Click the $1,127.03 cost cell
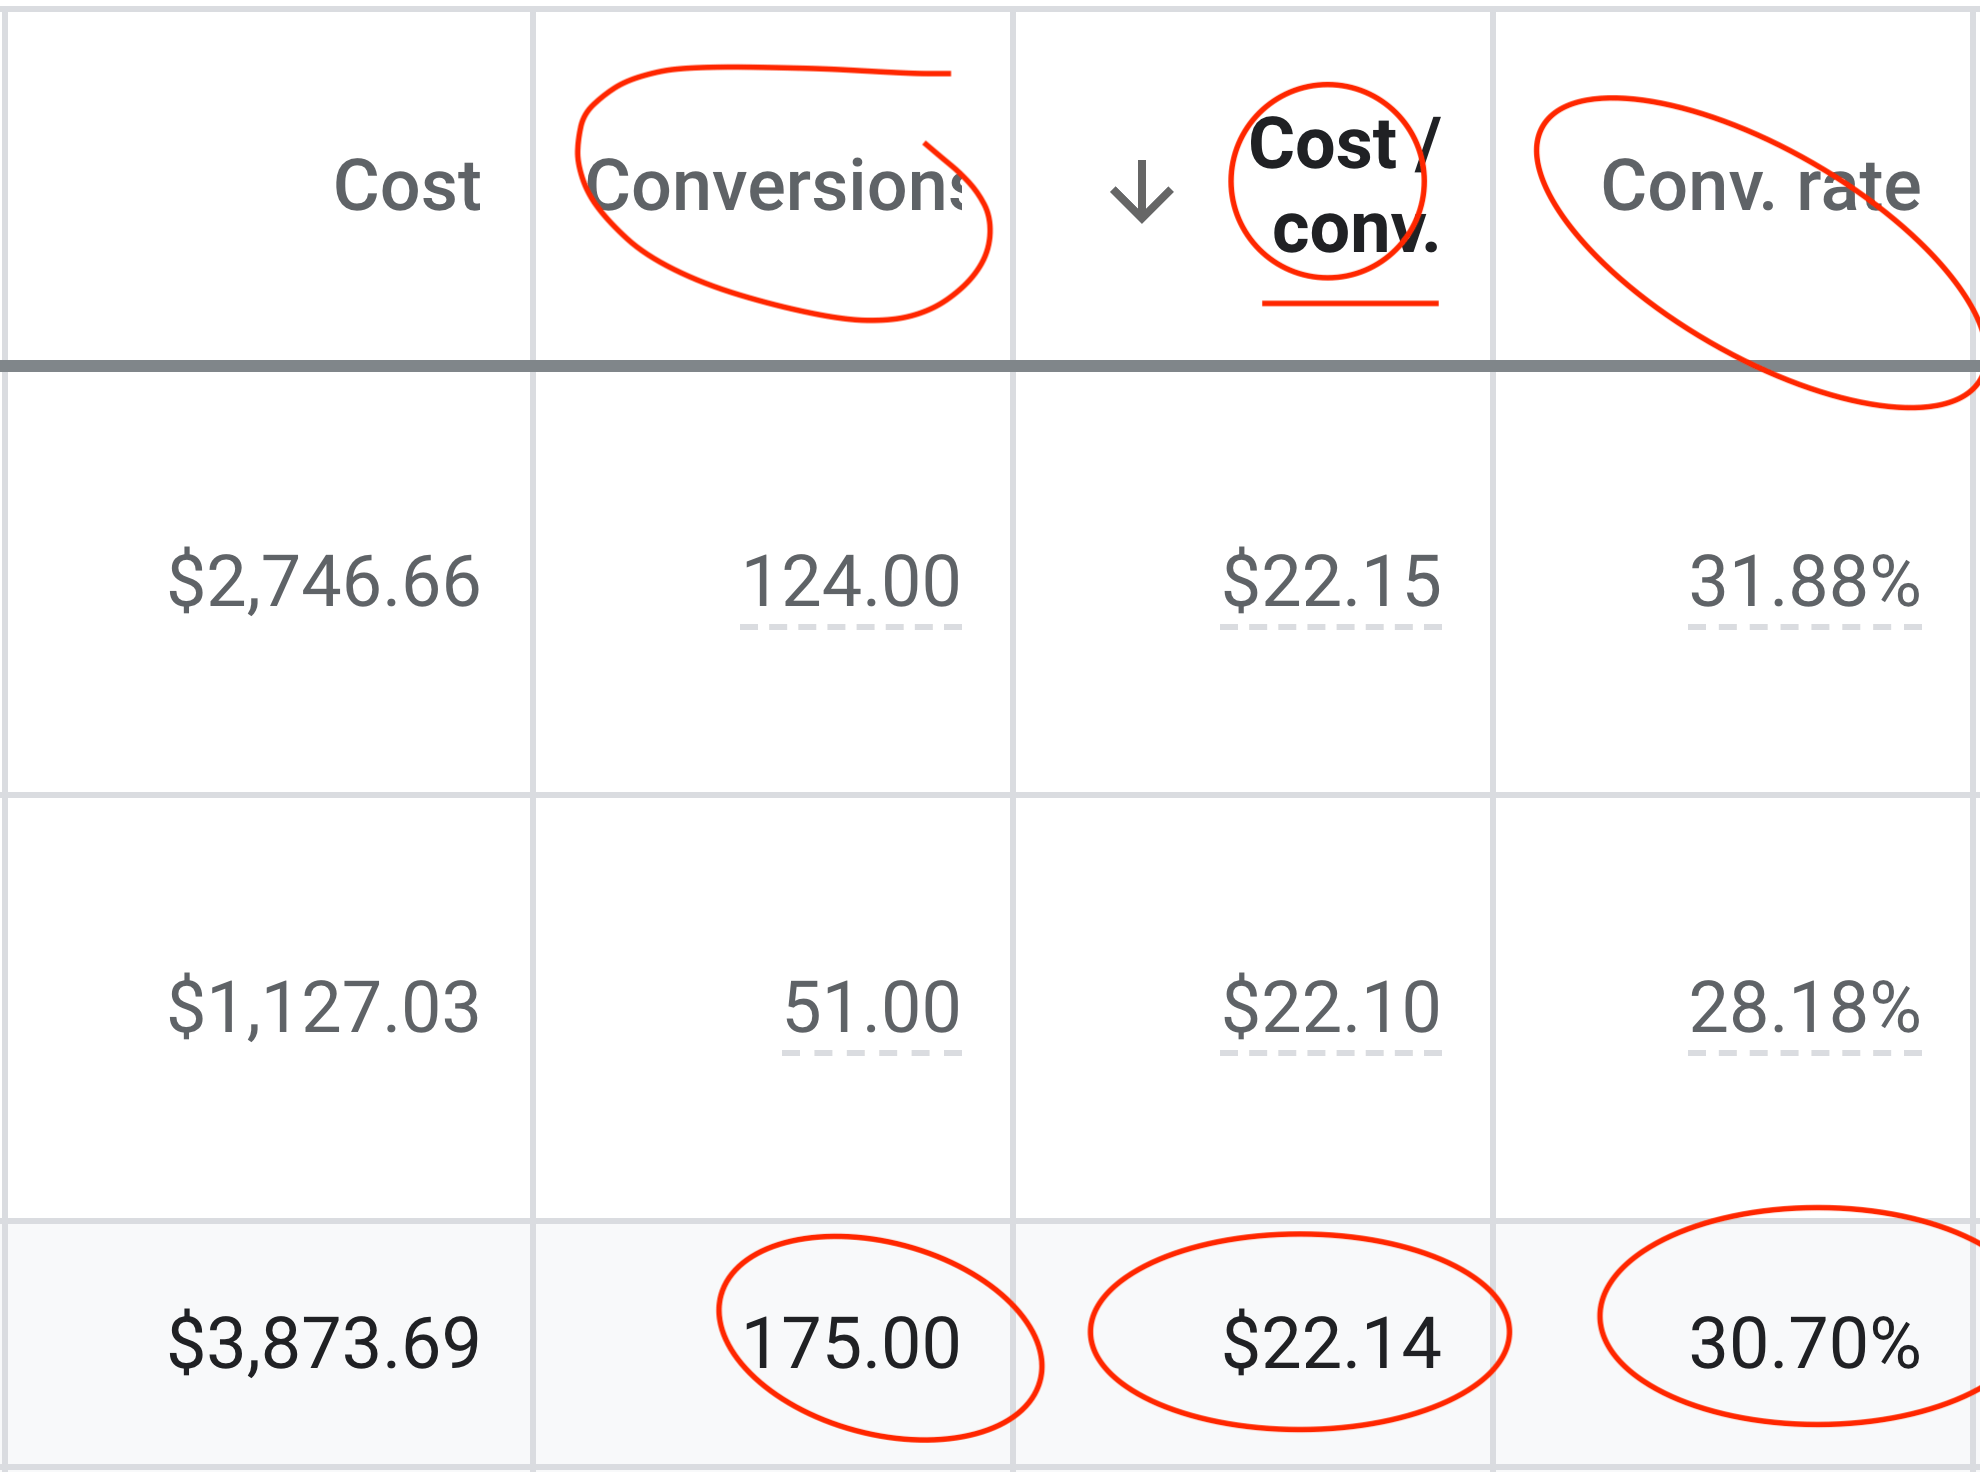 324,1007
